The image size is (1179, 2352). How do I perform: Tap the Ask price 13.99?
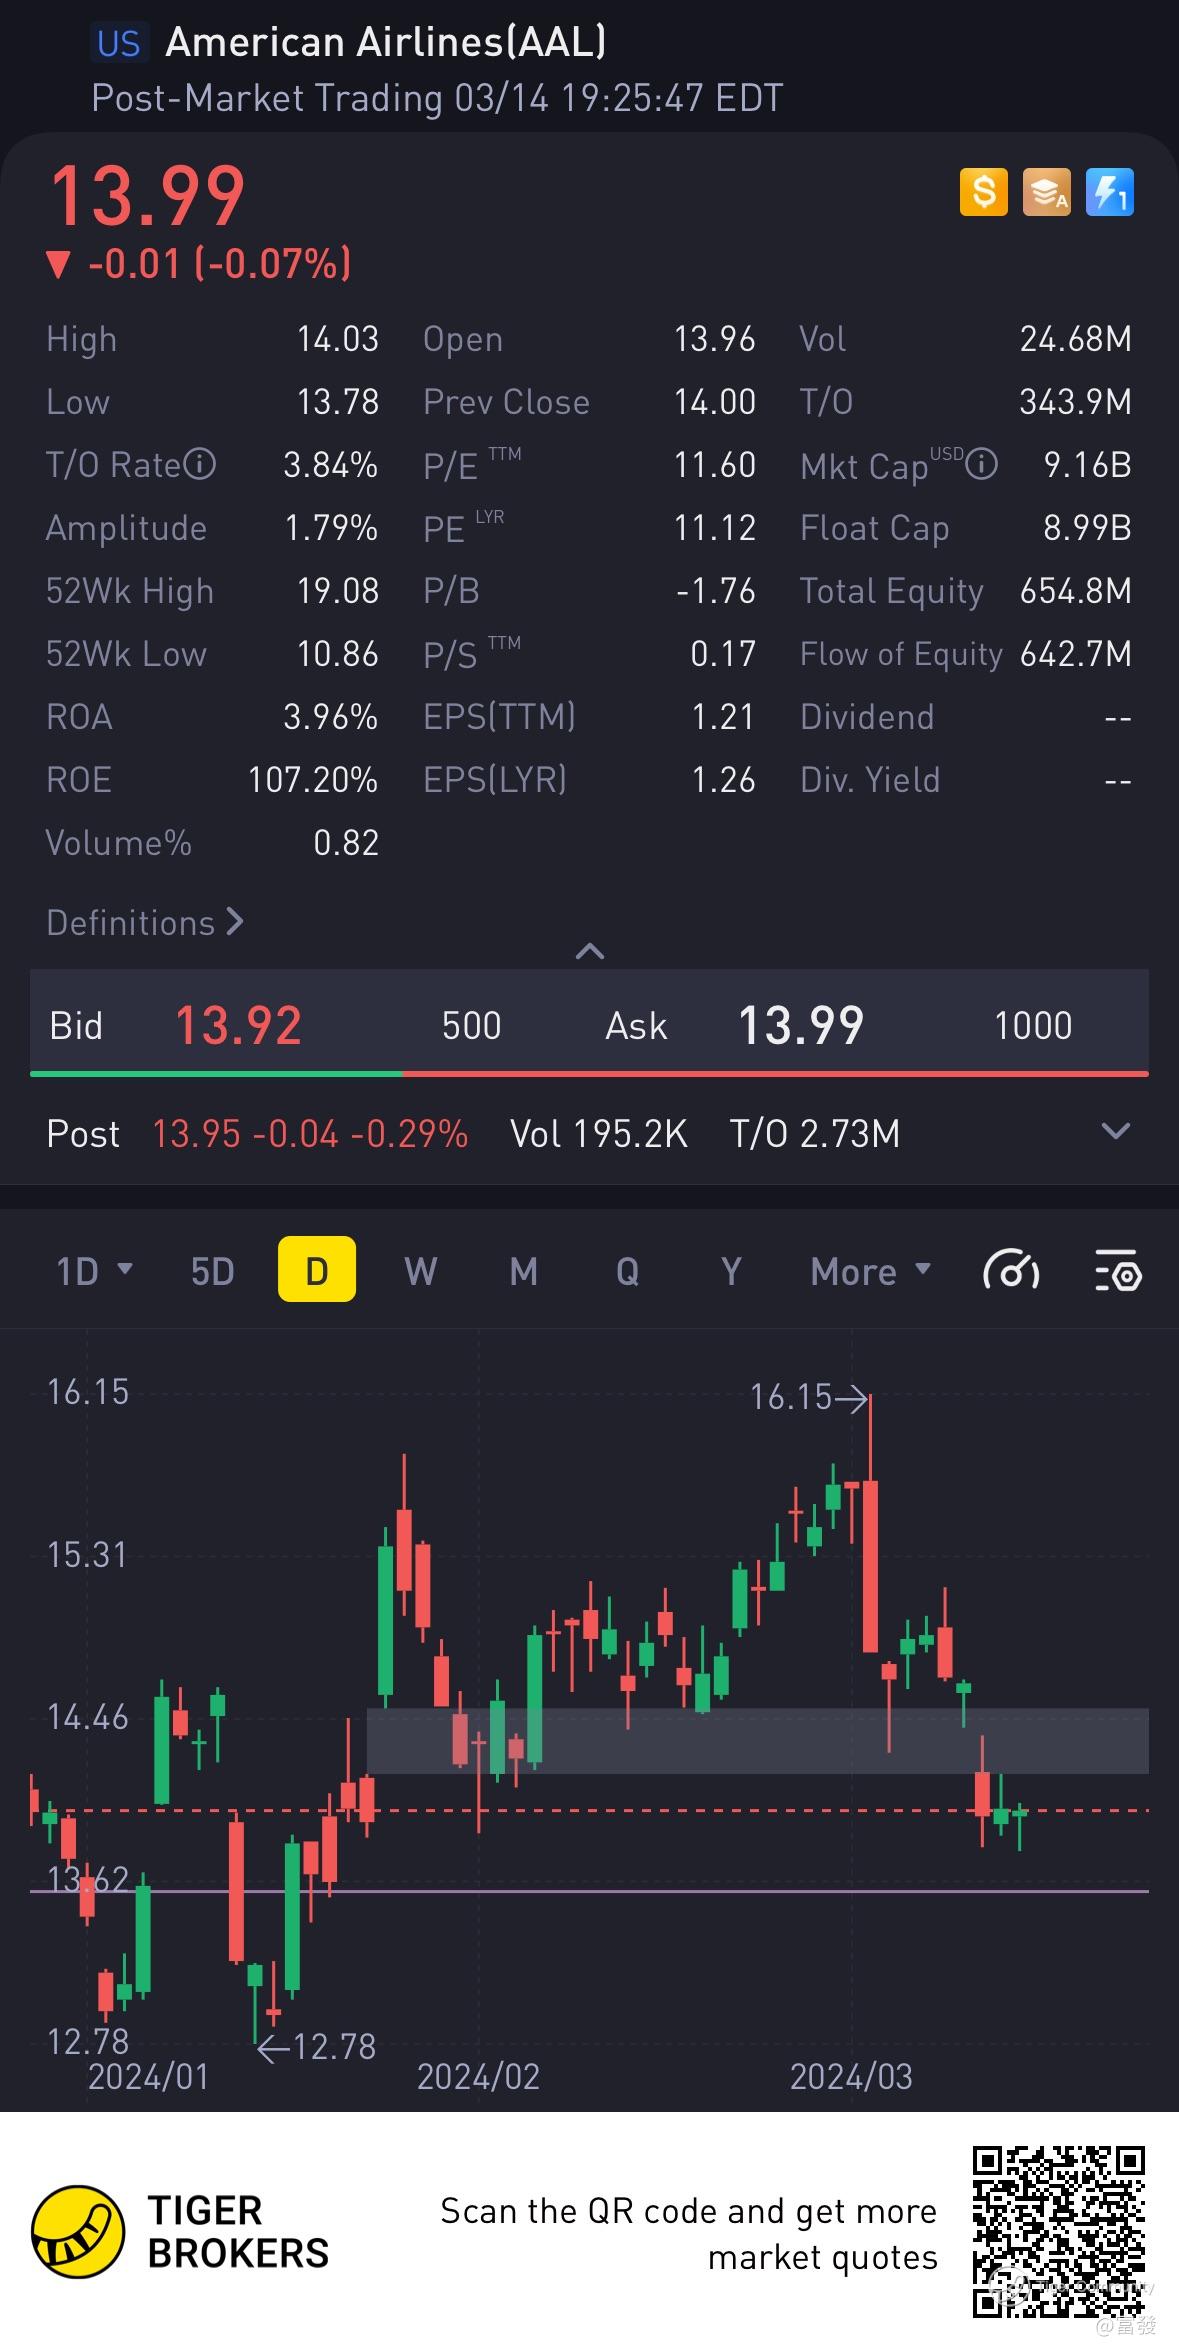[x=800, y=1026]
